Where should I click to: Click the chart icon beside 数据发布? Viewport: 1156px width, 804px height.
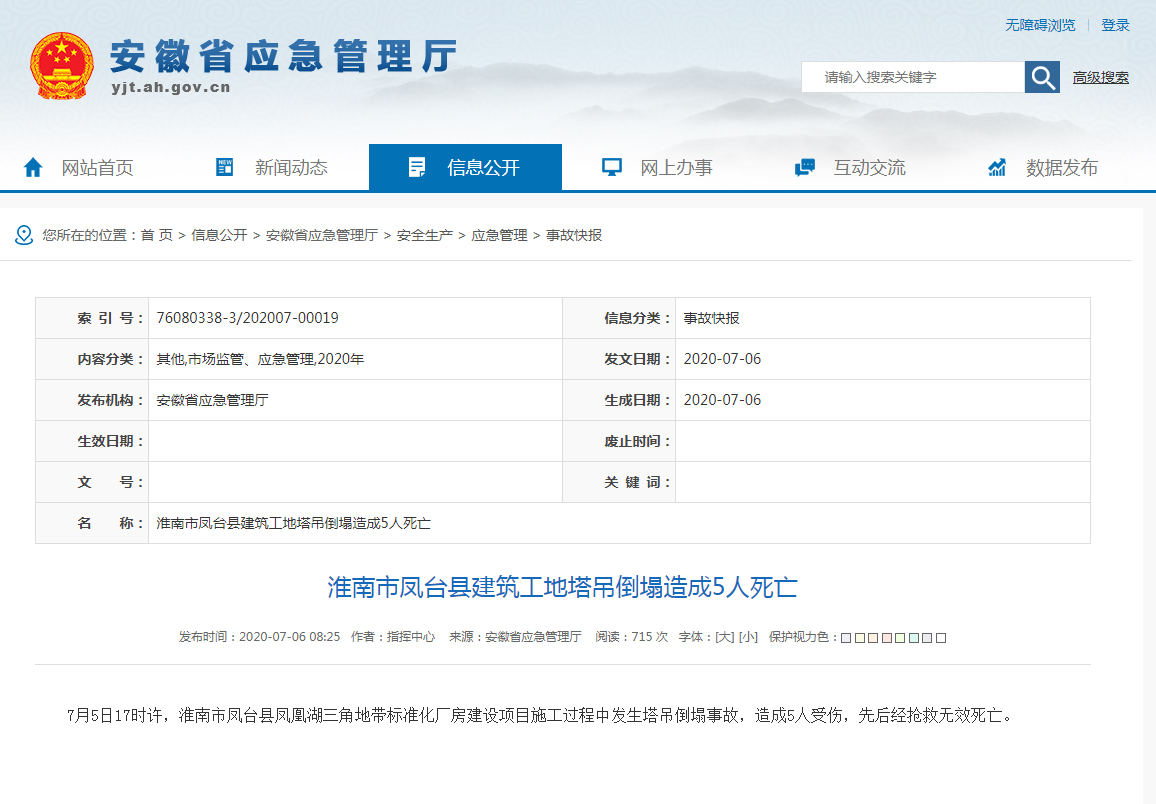point(997,167)
